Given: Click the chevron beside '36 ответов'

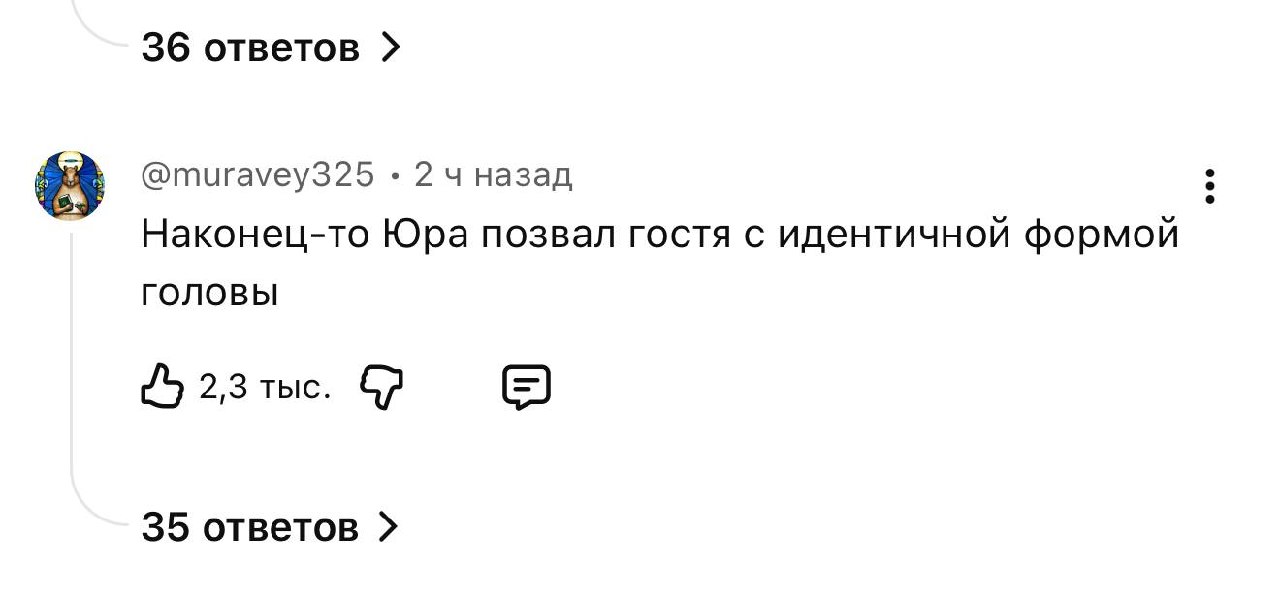Looking at the screenshot, I should [x=391, y=46].
